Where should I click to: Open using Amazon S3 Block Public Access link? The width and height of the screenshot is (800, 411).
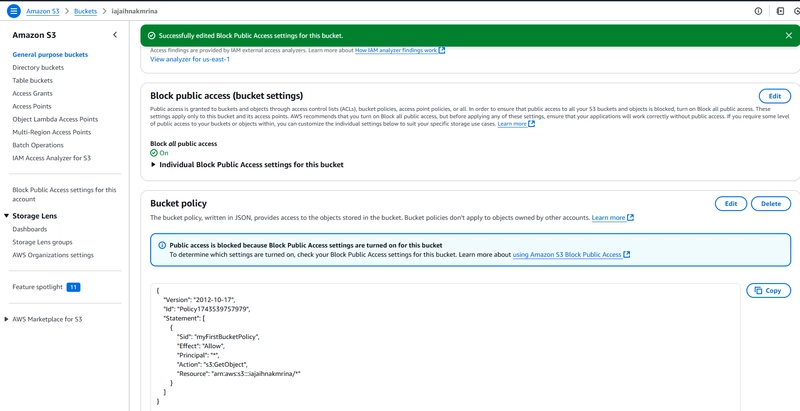coord(571,254)
